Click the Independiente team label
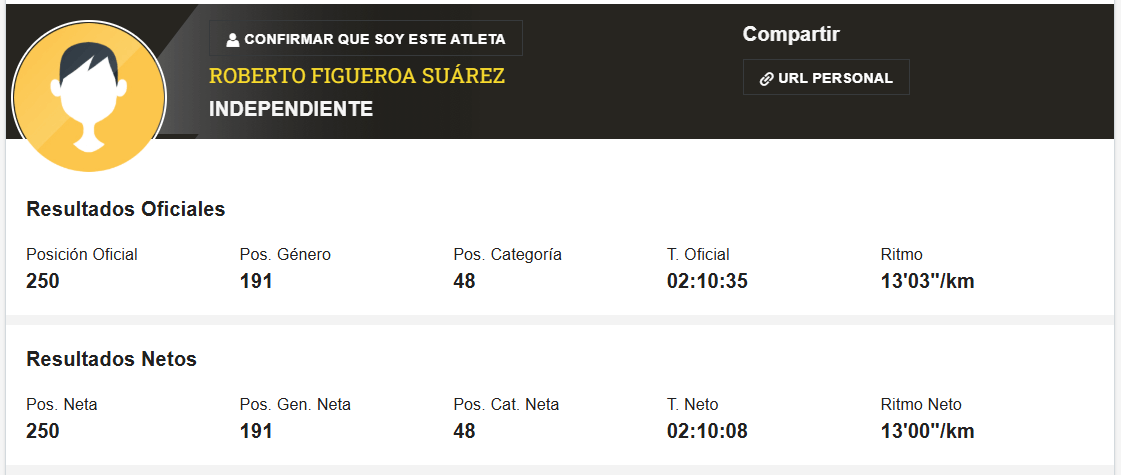Screen dimensions: 1121x475 point(291,109)
